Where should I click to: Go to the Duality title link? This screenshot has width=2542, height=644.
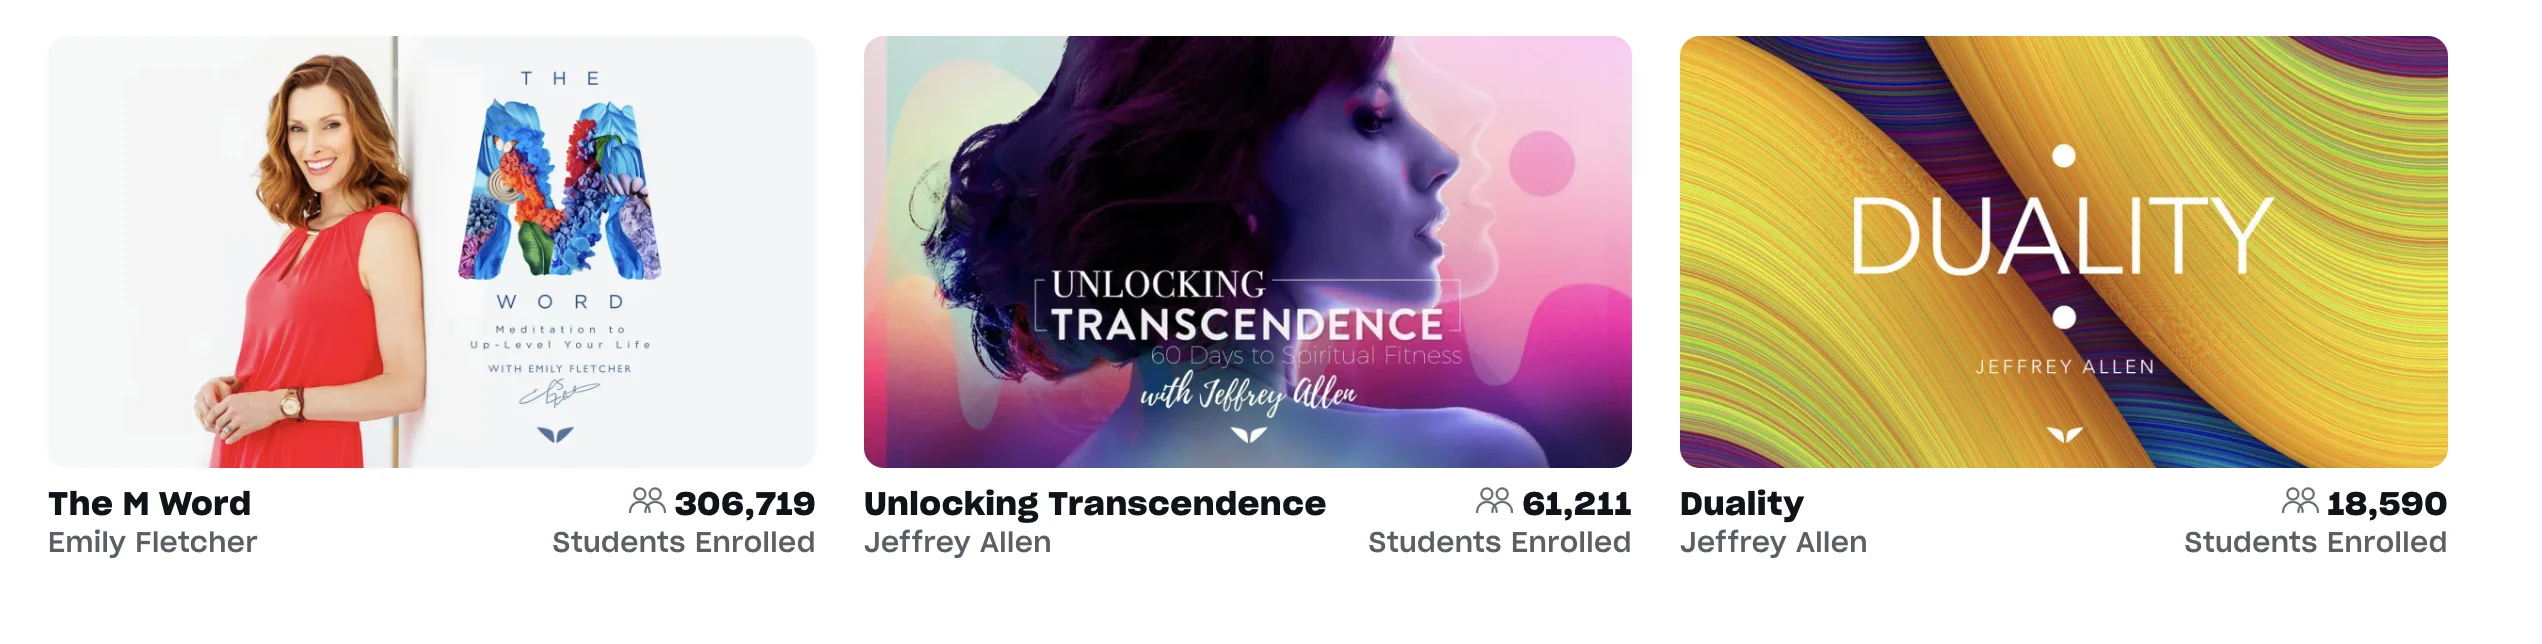coord(1741,503)
